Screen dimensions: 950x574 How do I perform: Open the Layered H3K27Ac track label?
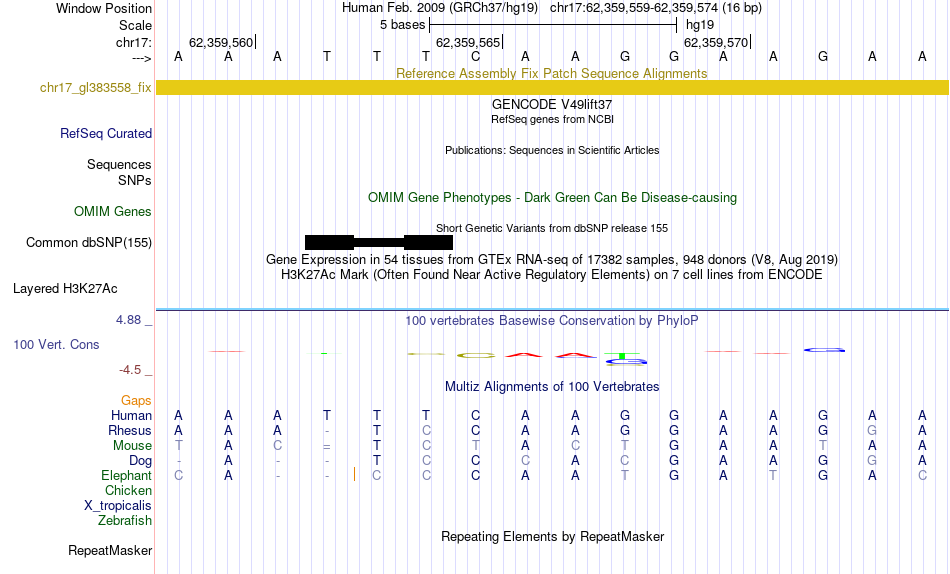pyautogui.click(x=65, y=289)
